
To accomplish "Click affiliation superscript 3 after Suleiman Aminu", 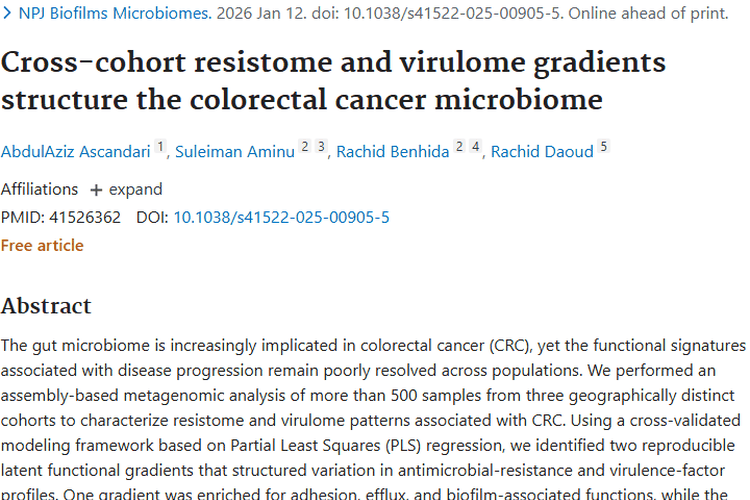I will point(321,148).
